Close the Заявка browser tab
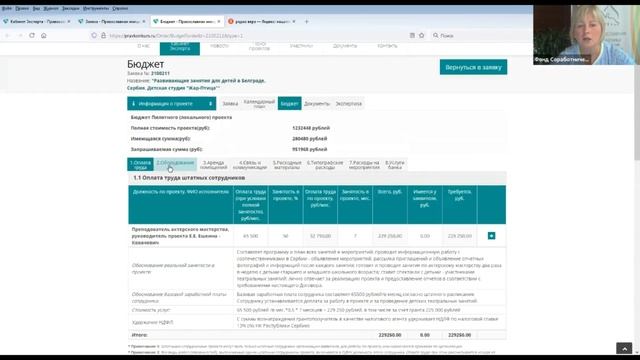Viewport: 640px width, 360px height. pos(144,21)
